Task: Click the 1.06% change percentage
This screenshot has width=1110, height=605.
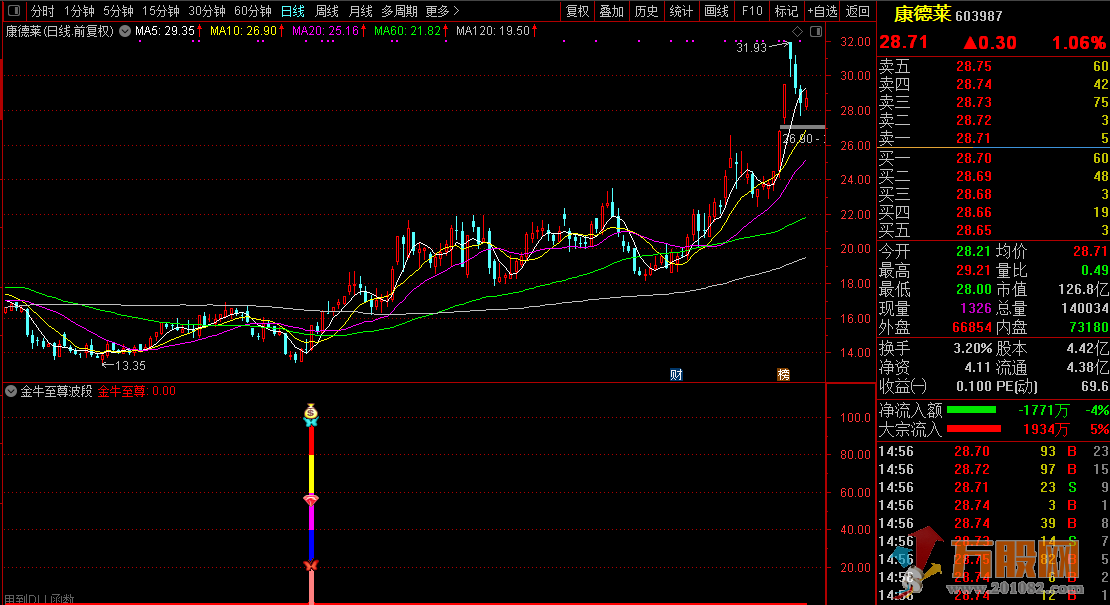Action: [x=1080, y=42]
